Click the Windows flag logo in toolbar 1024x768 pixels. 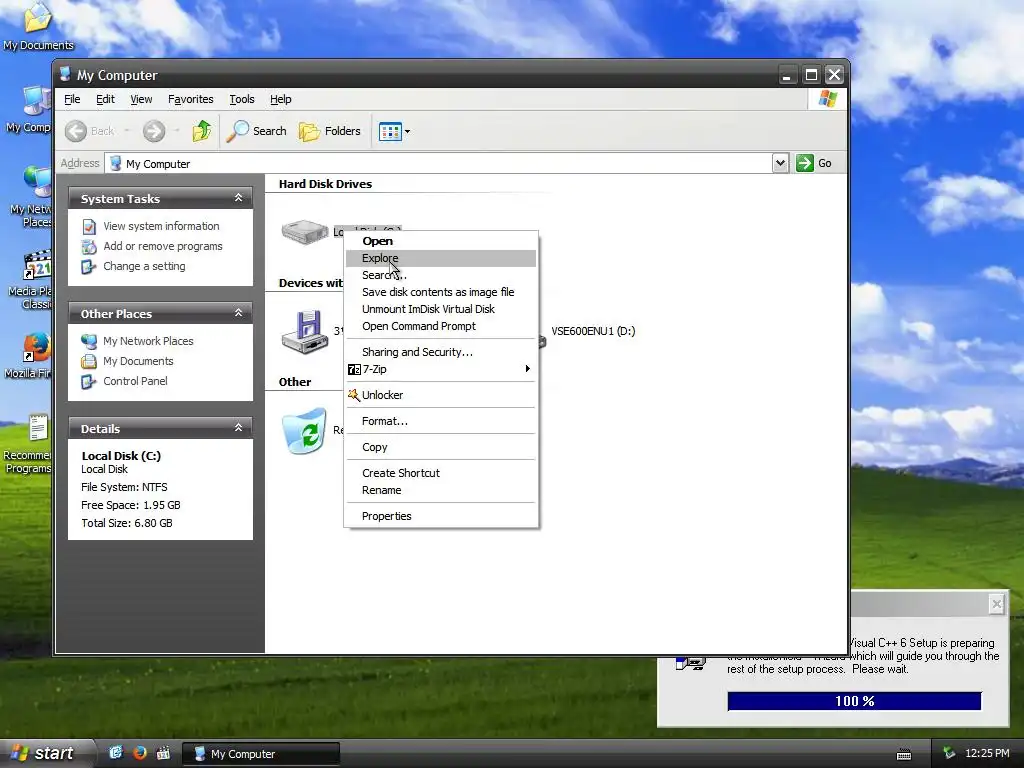tap(827, 99)
